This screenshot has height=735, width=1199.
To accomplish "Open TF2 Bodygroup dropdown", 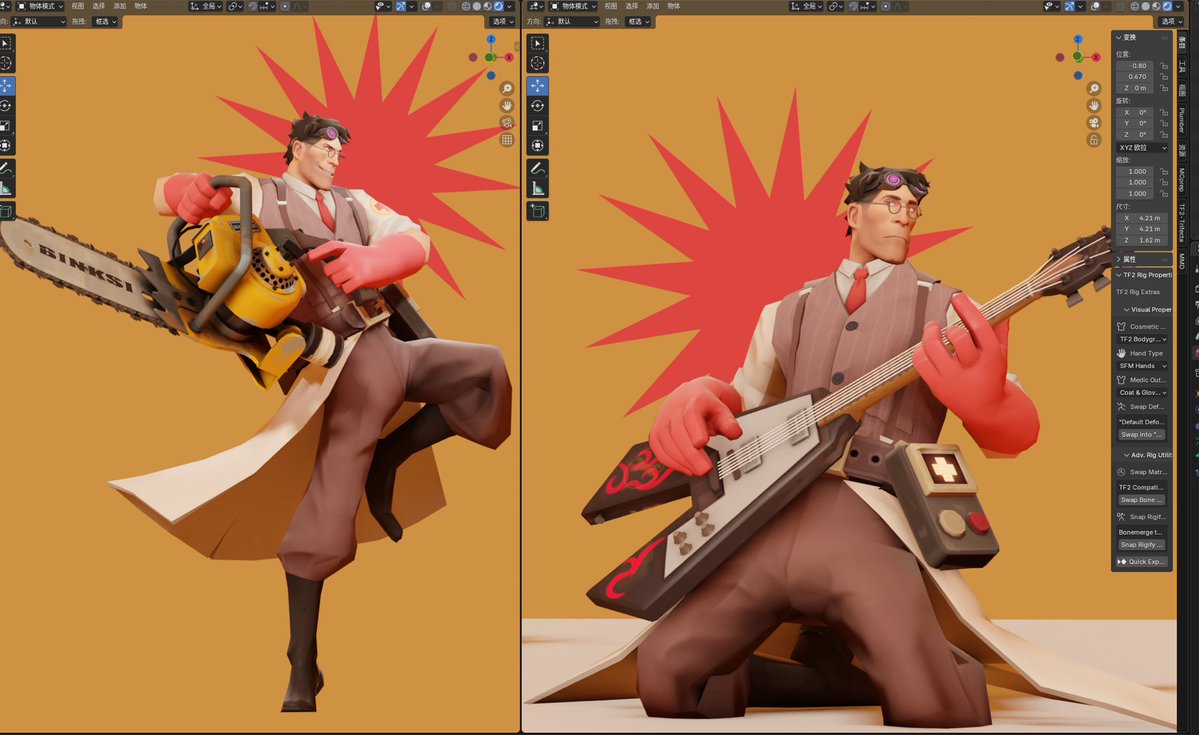I will tap(1142, 339).
